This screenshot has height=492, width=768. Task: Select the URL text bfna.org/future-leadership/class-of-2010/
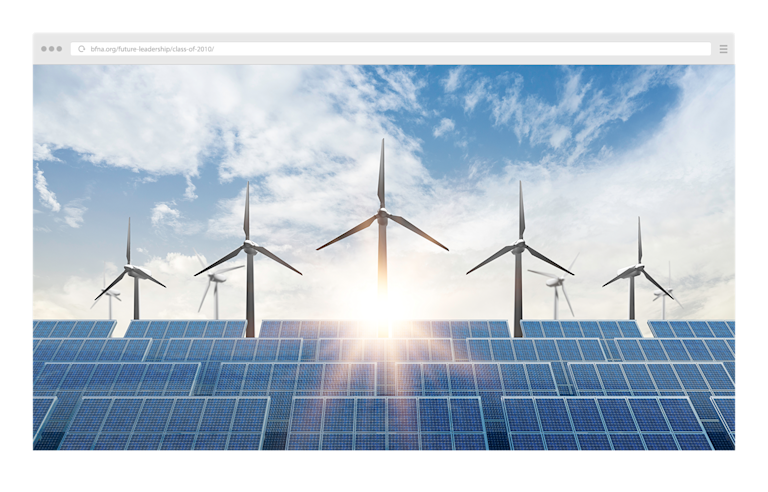pos(152,49)
